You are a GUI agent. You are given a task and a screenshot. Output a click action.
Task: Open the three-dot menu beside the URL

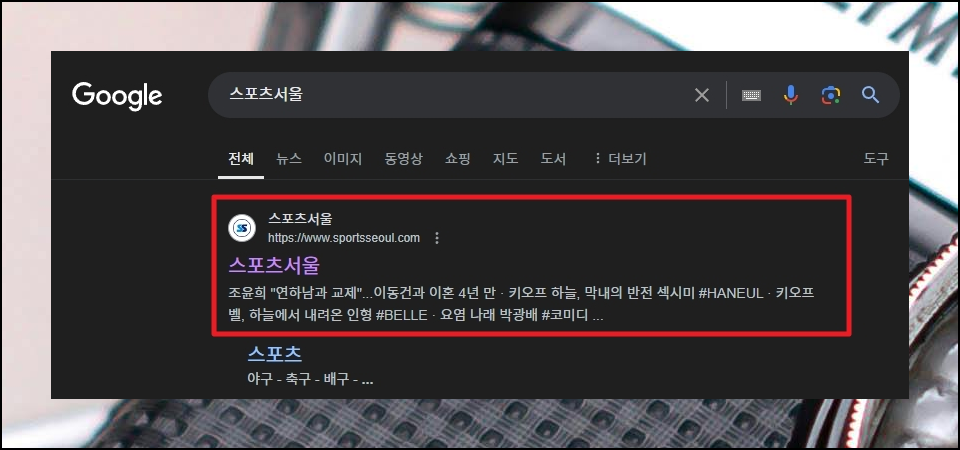437,238
